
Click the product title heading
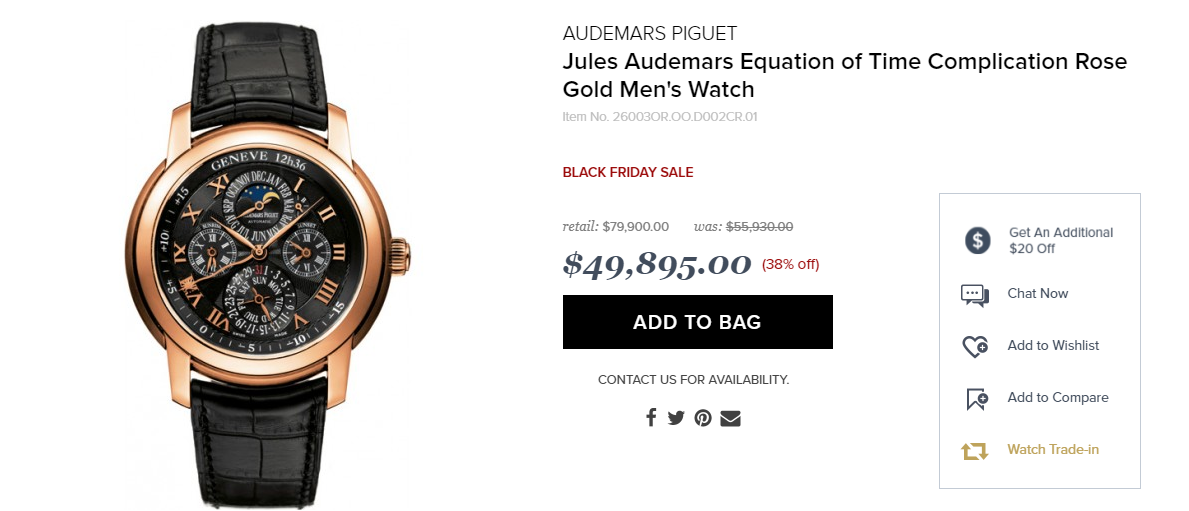[x=845, y=75]
